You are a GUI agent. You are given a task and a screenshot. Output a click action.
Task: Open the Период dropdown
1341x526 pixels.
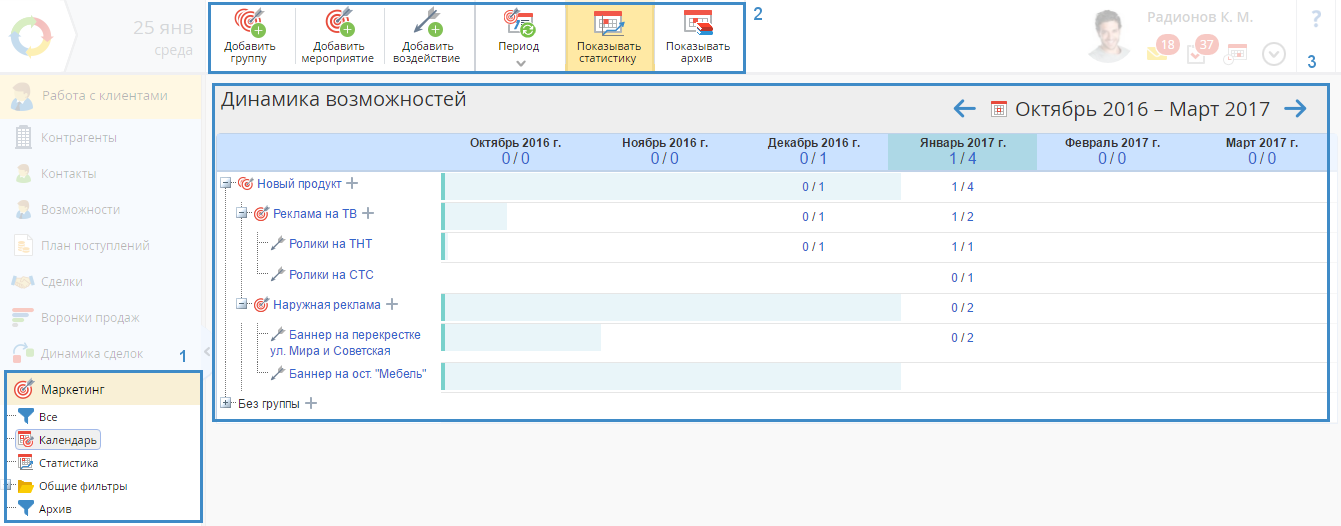pyautogui.click(x=518, y=38)
